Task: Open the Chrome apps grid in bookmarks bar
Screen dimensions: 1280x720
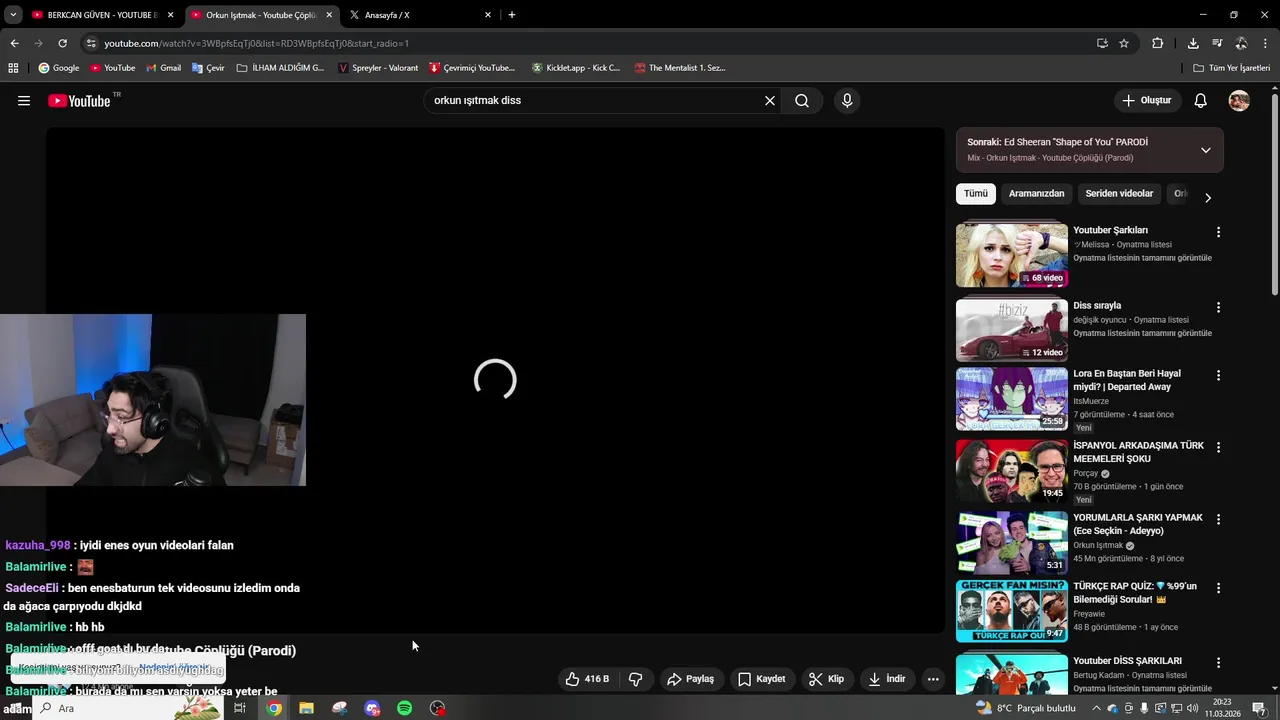Action: (13, 68)
